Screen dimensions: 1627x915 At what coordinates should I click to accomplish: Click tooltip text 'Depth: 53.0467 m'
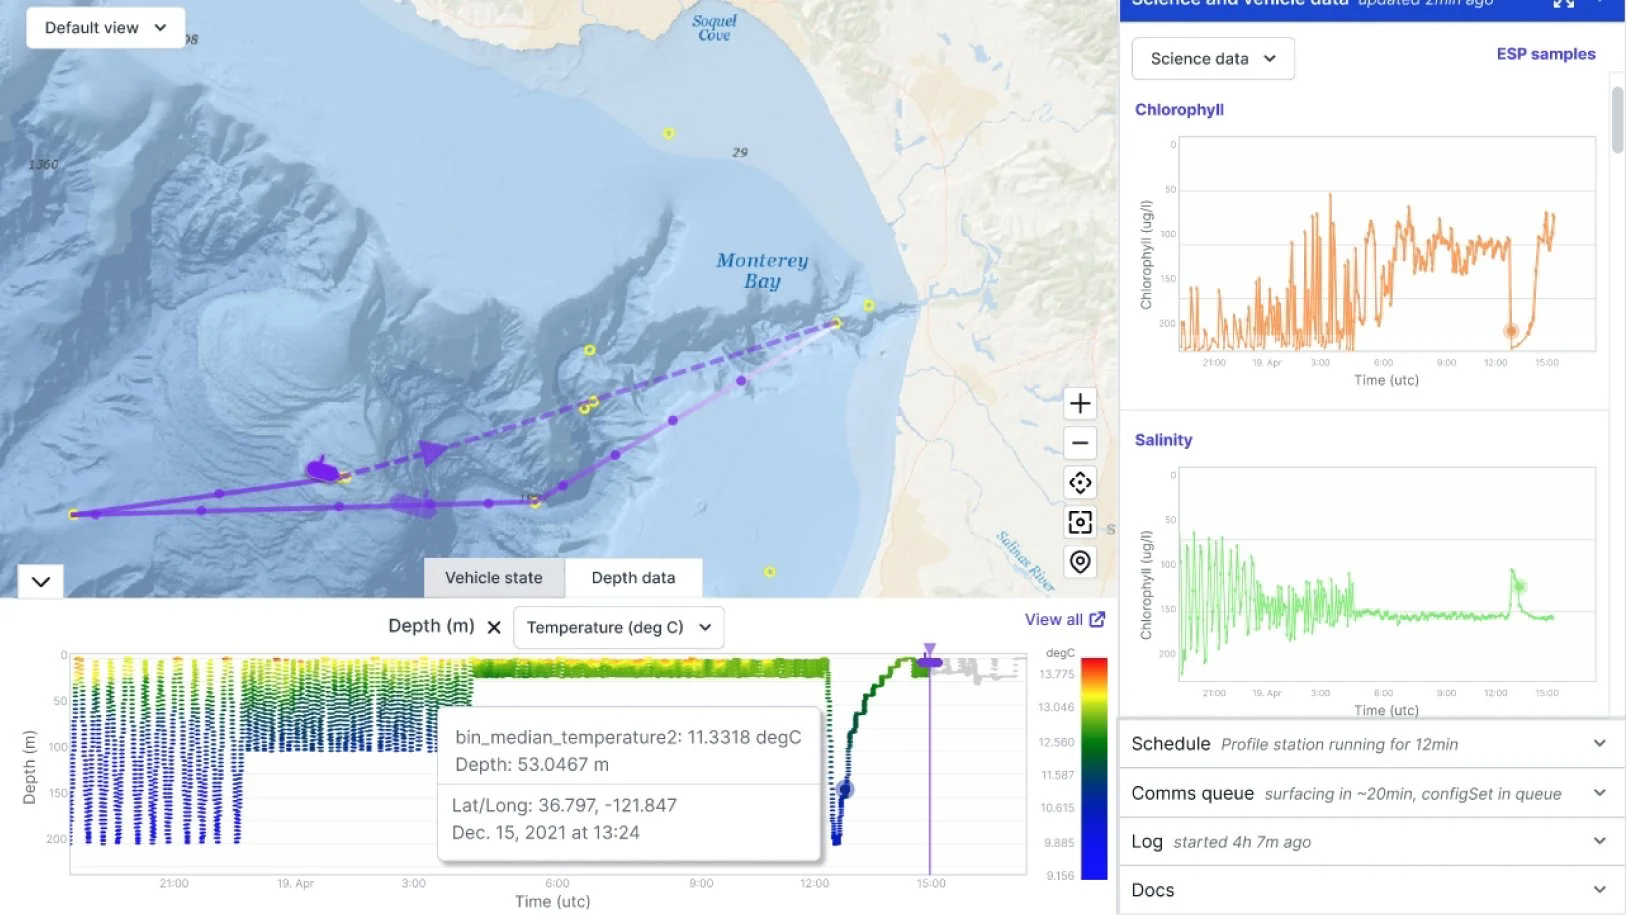point(532,764)
